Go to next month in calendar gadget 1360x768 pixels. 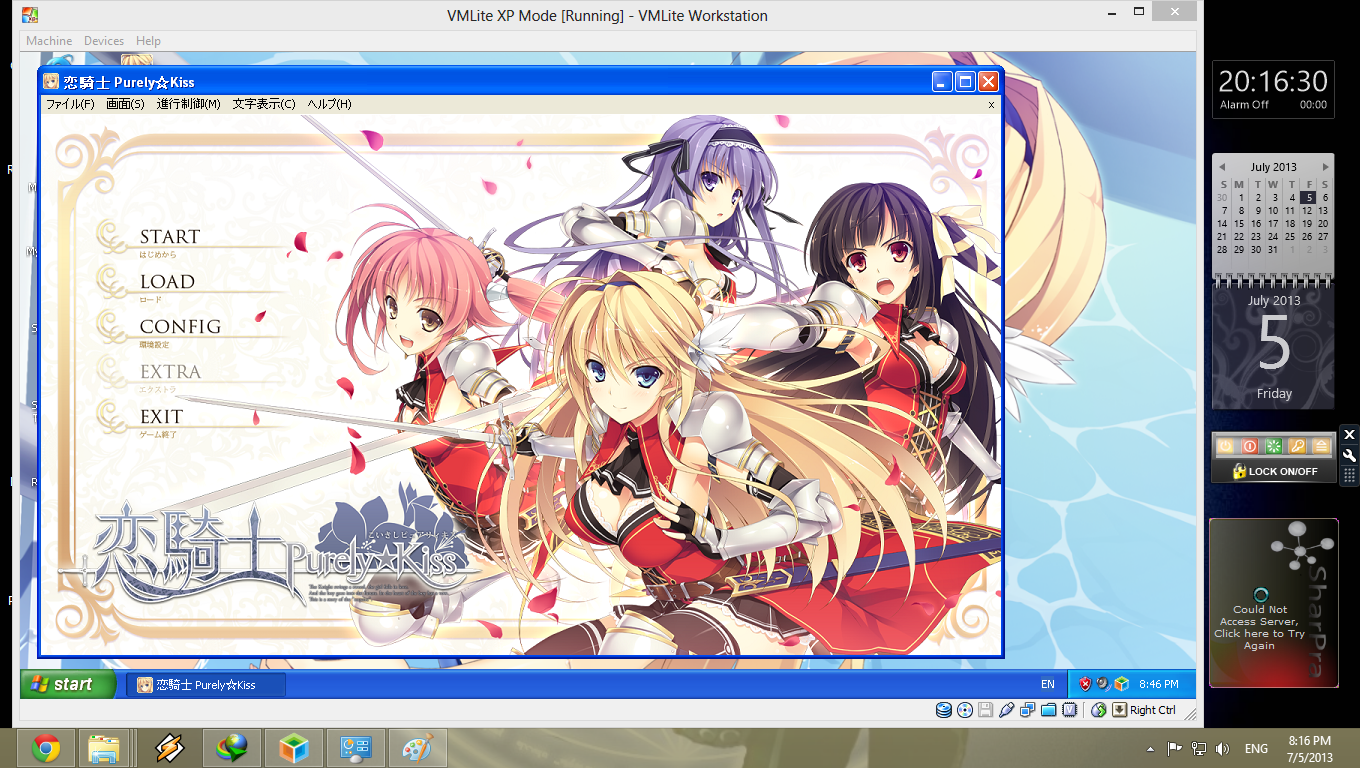coord(1325,167)
